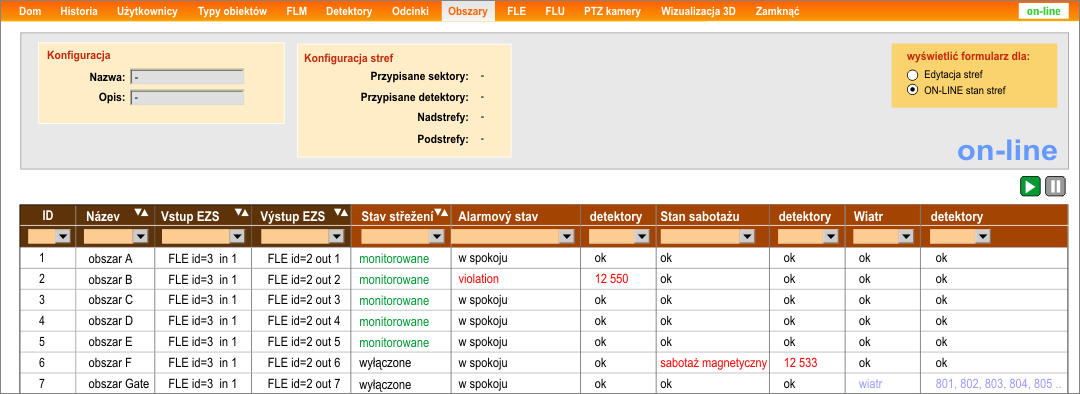Click into the Opis input field
Screen dimensions: 1080x394
click(x=187, y=98)
